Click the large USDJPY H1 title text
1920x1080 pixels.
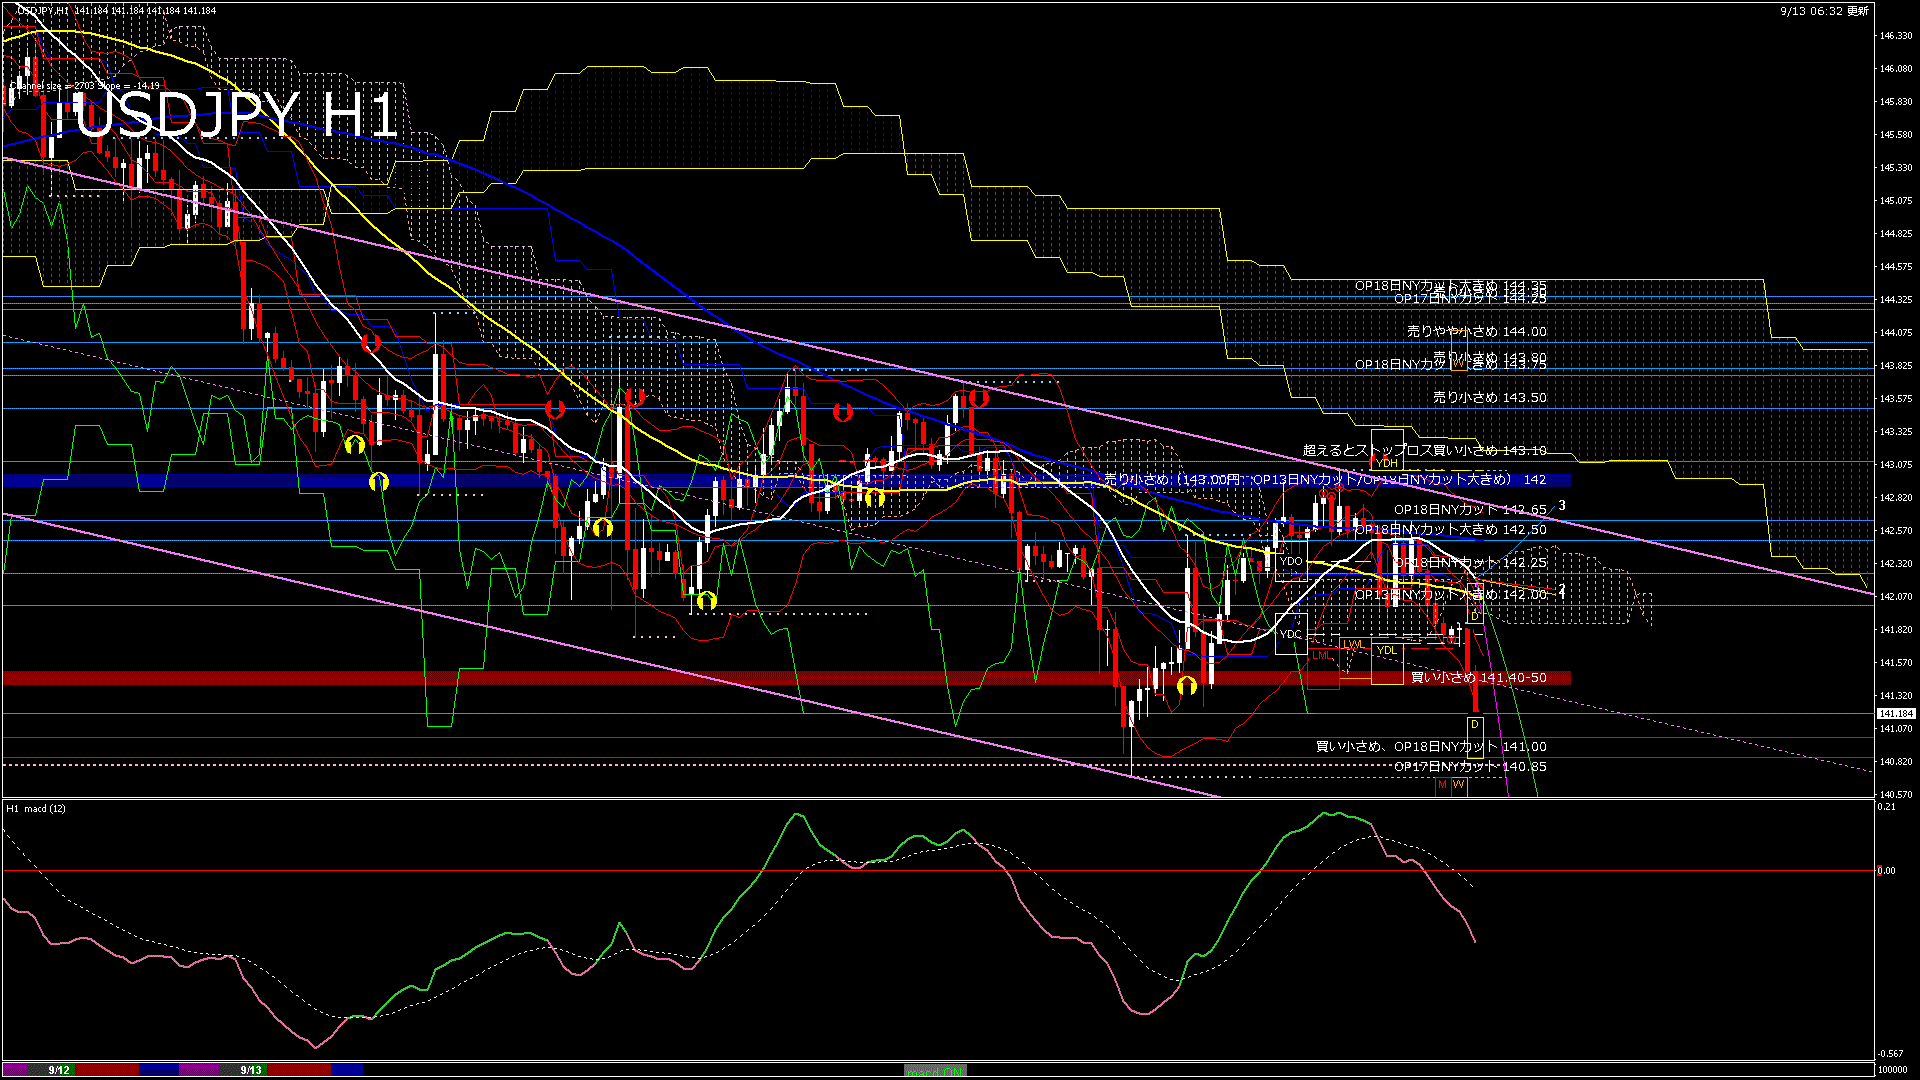(235, 115)
